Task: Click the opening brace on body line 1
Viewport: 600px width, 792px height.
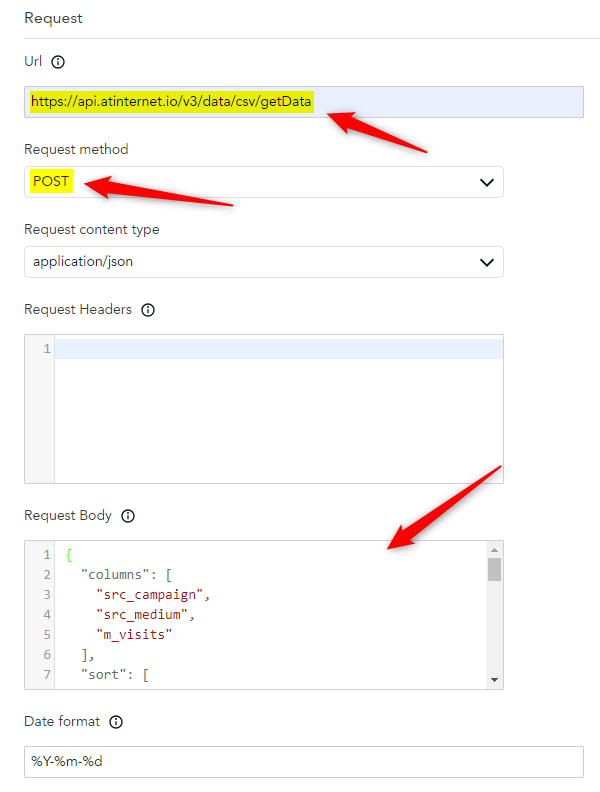Action: pos(69,554)
